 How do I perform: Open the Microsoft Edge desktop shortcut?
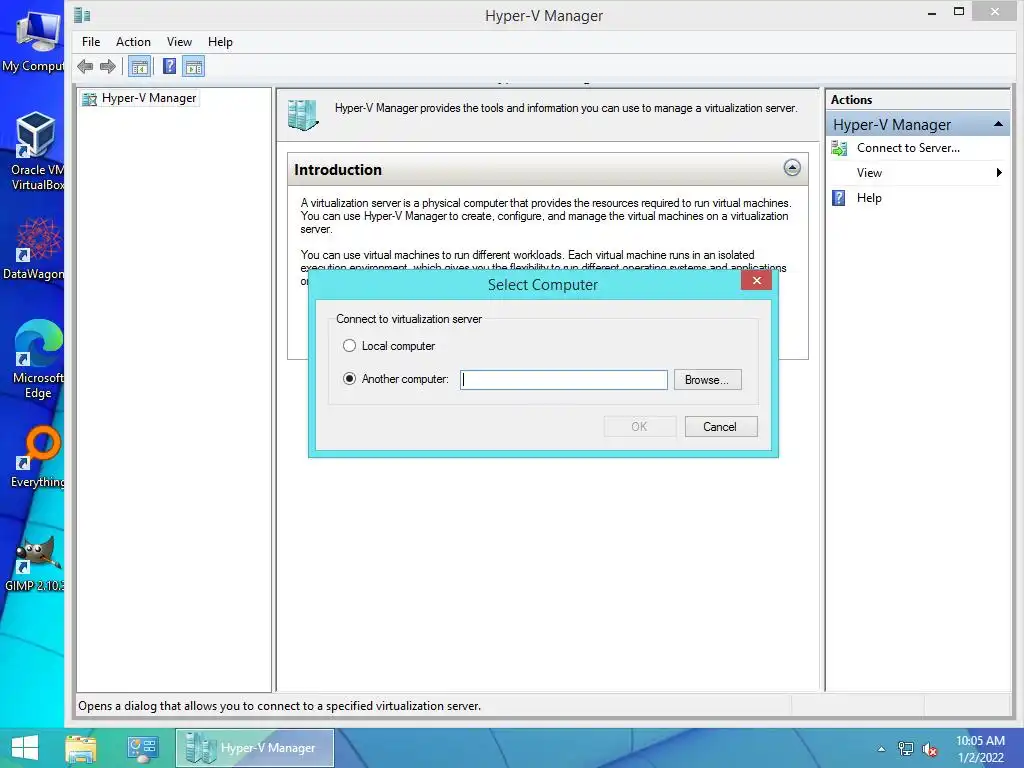pos(38,359)
